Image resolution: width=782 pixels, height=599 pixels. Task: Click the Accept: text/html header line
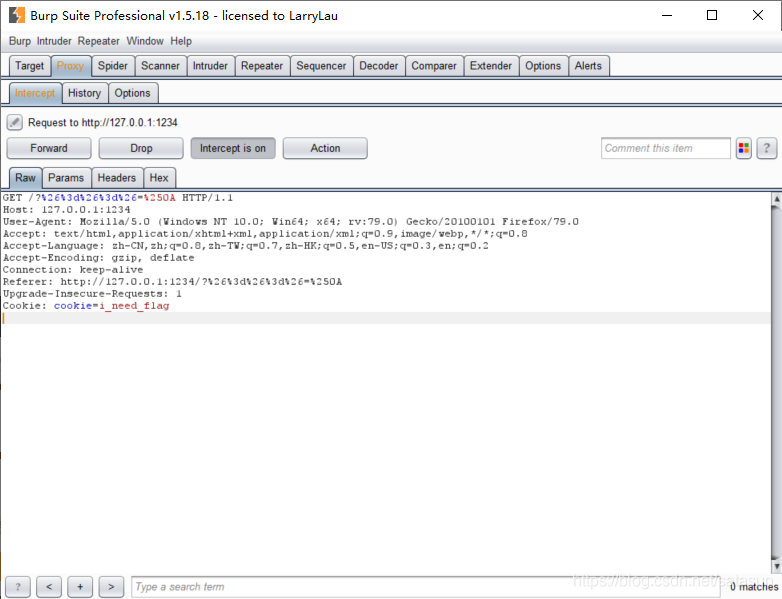[265, 234]
